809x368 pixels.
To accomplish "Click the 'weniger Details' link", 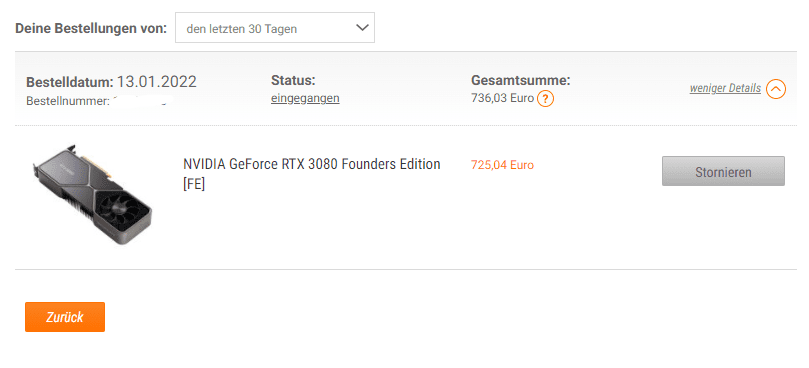I will (725, 88).
